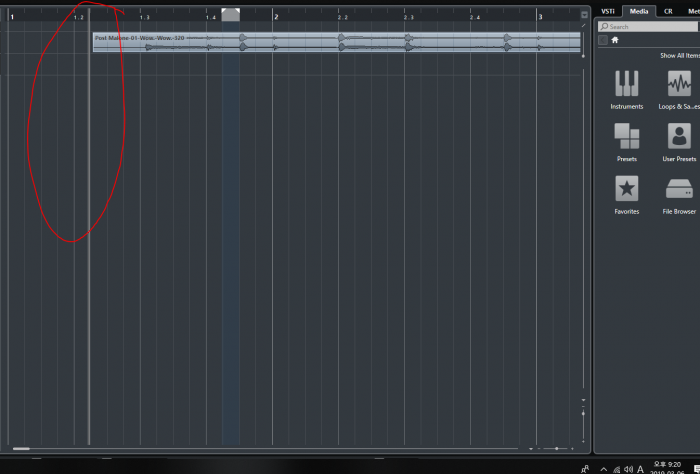
Task: Open the vertical zoom presets dropdown
Action: click(x=583, y=400)
